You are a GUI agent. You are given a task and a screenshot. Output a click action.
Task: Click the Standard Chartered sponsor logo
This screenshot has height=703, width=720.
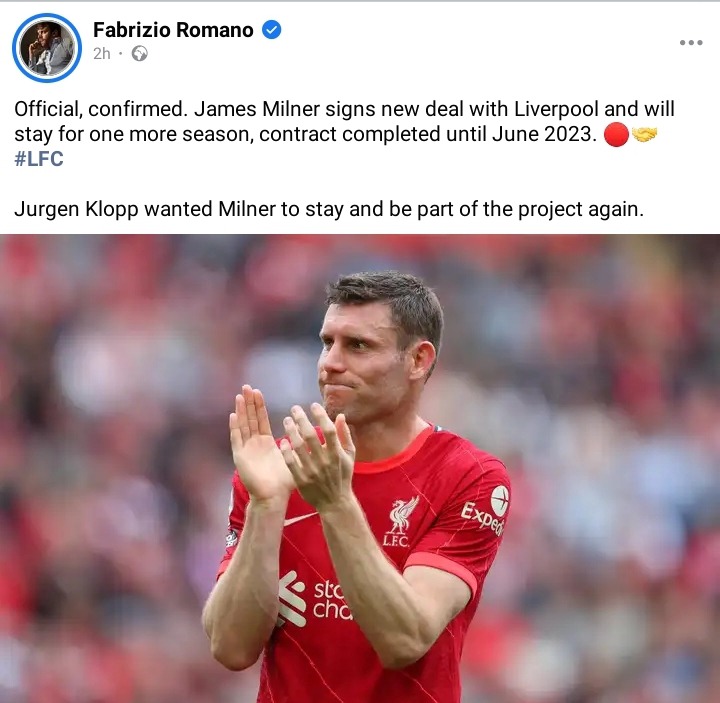(x=314, y=598)
